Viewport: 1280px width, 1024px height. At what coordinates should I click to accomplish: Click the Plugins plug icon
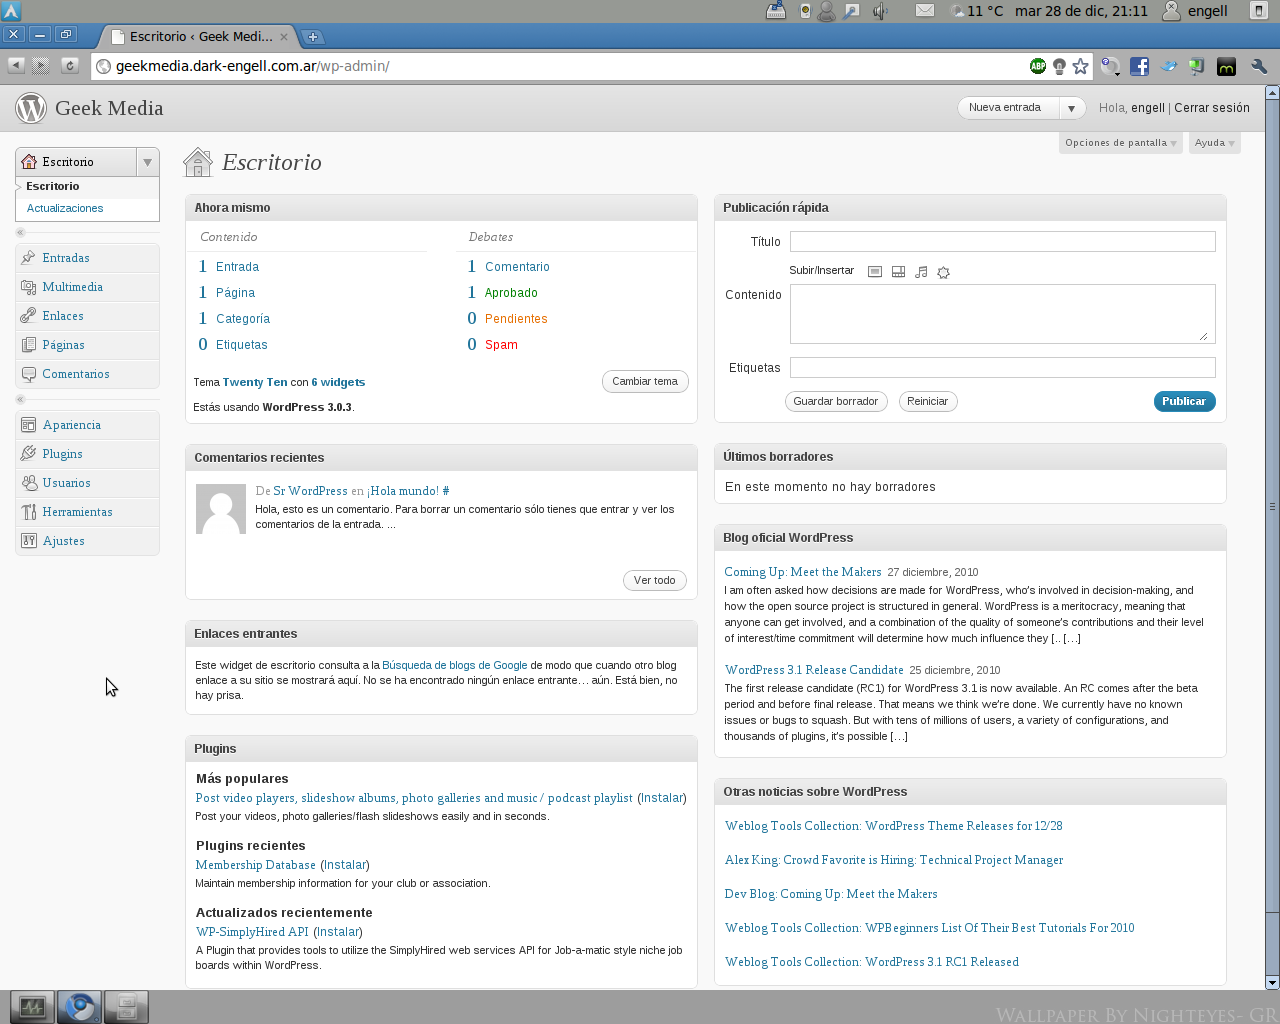(28, 454)
